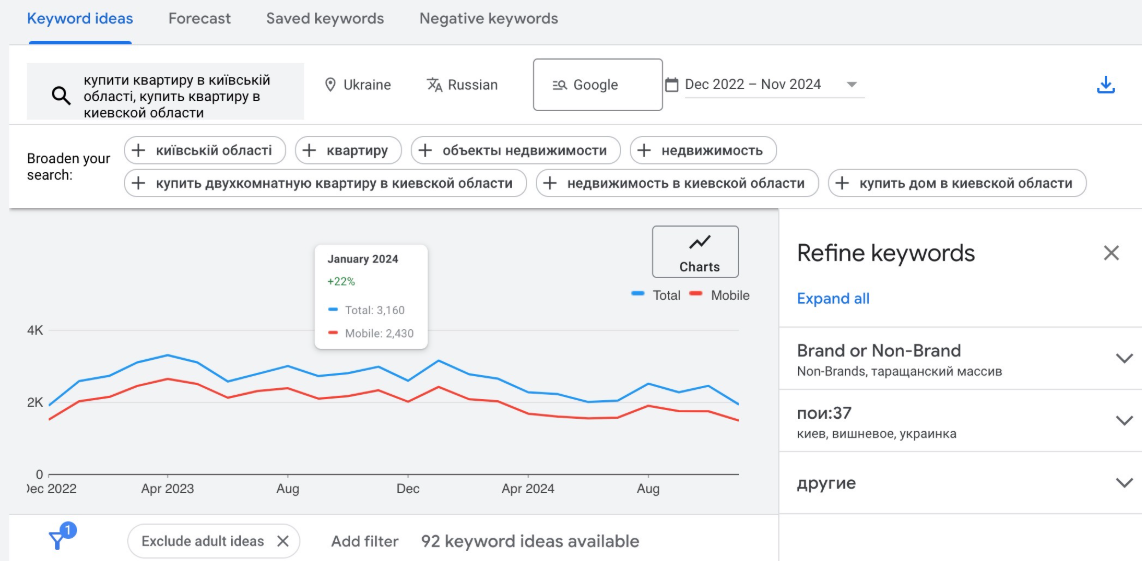1142x561 pixels.
Task: Remove the Exclude adult ideas filter
Action: click(x=282, y=541)
